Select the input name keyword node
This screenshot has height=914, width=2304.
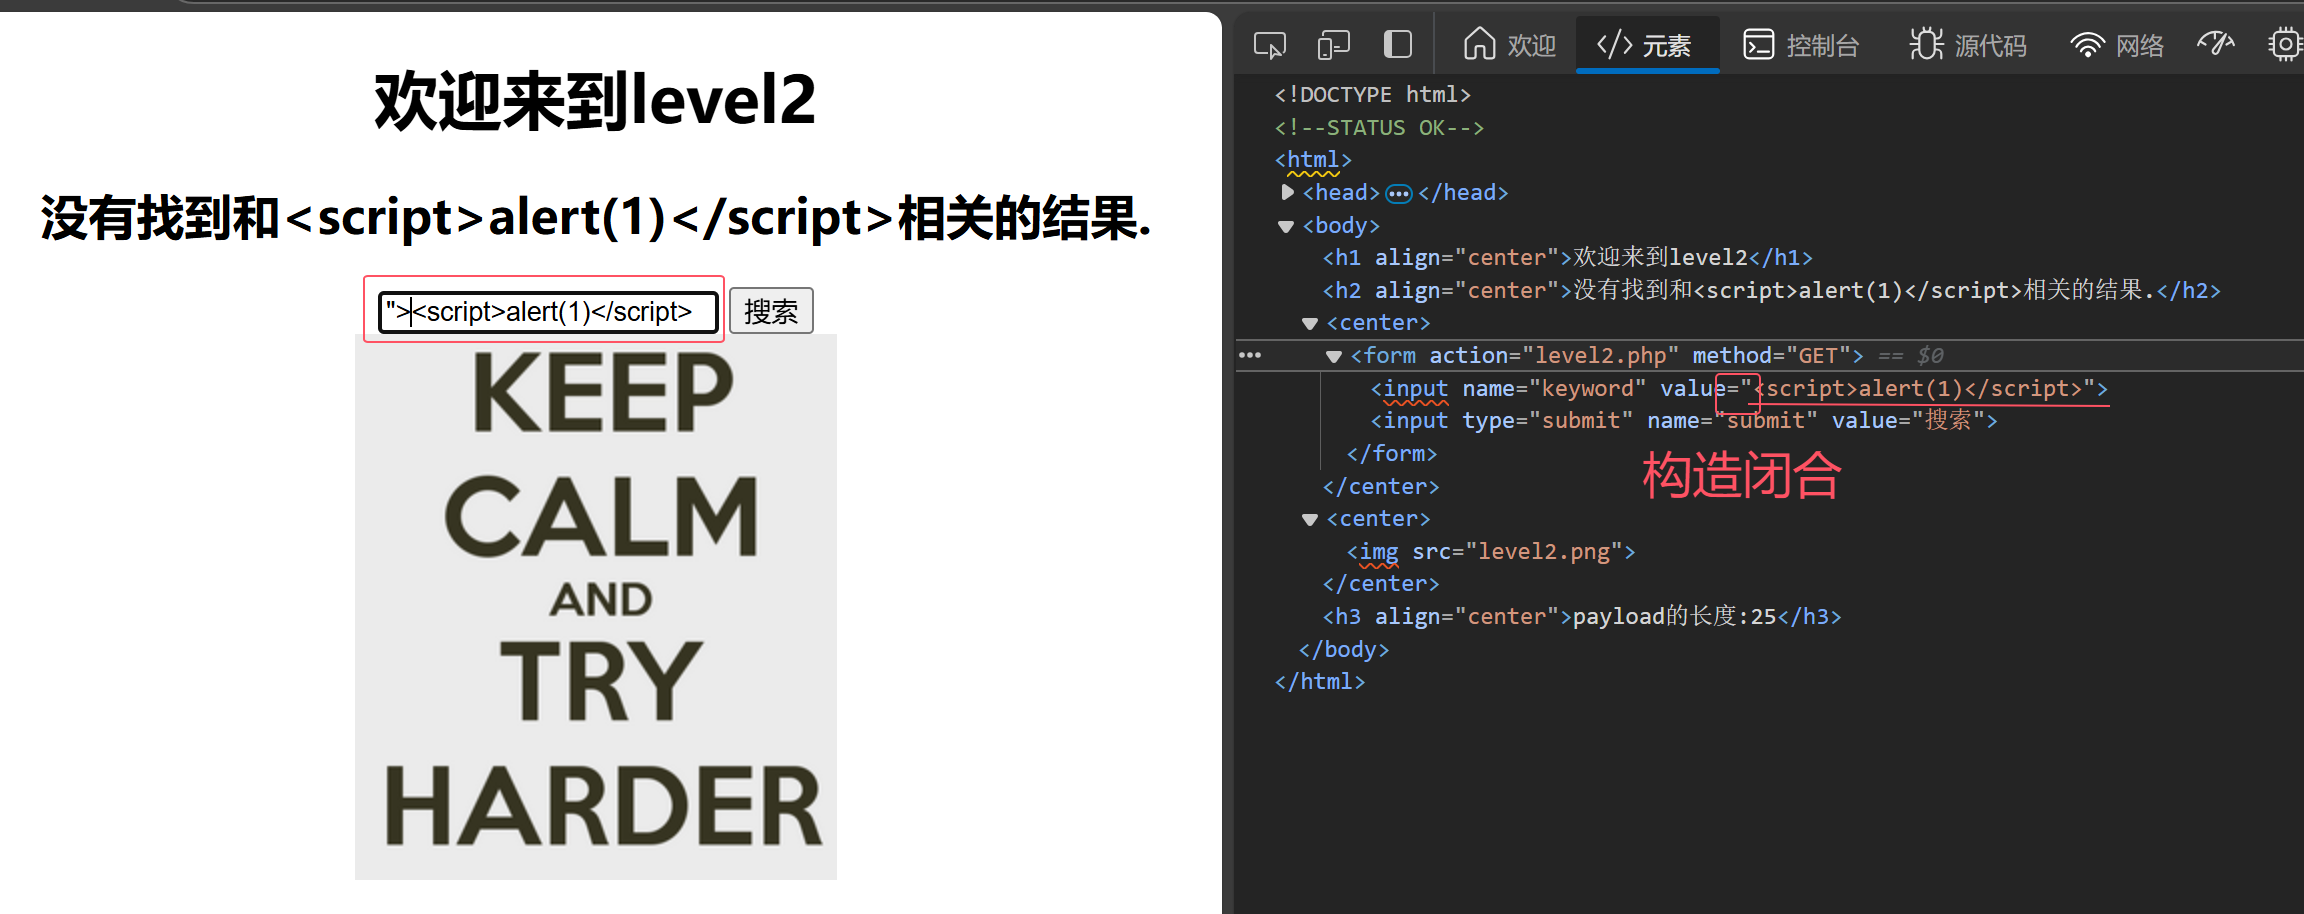coord(1739,388)
